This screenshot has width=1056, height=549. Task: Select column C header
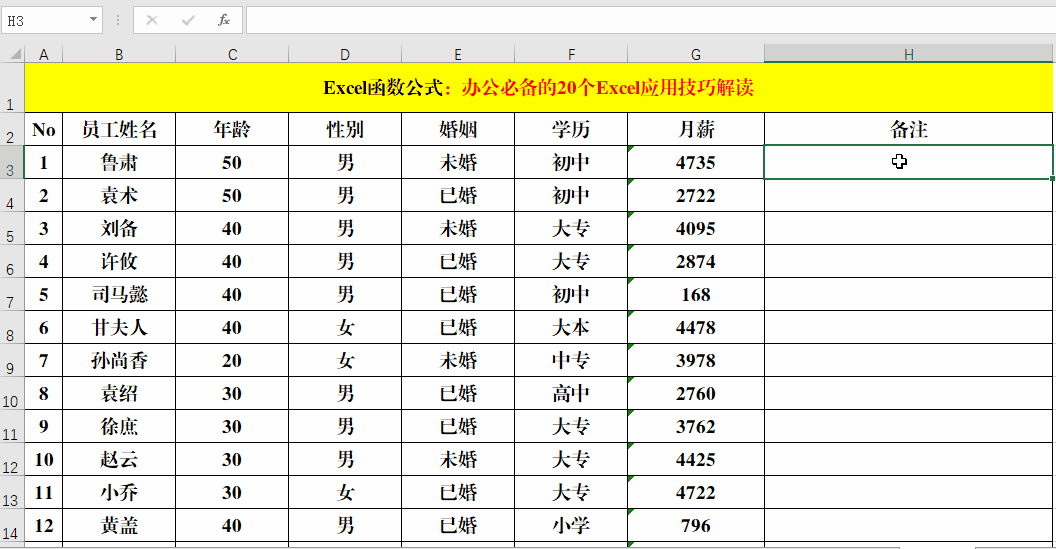coord(232,54)
